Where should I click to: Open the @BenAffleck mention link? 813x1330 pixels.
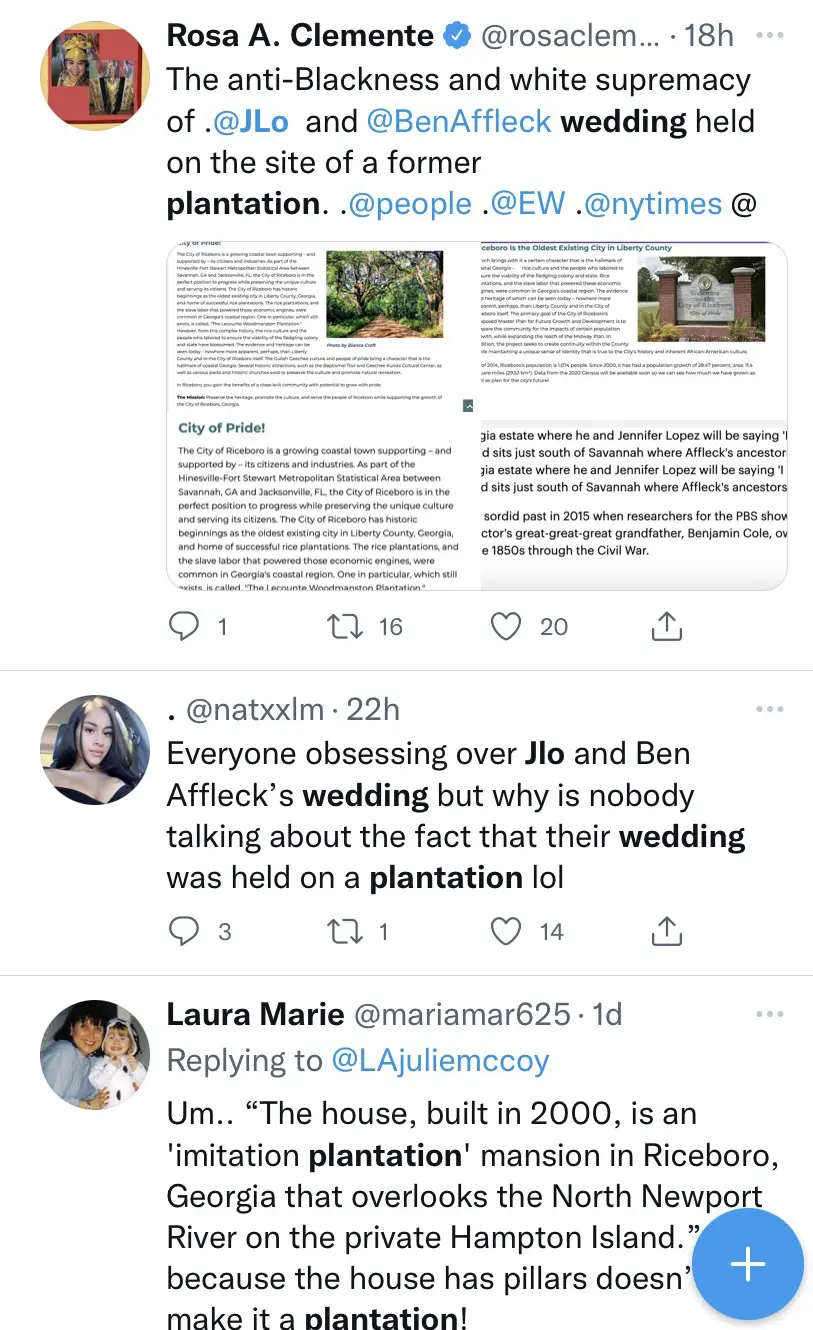click(x=459, y=122)
